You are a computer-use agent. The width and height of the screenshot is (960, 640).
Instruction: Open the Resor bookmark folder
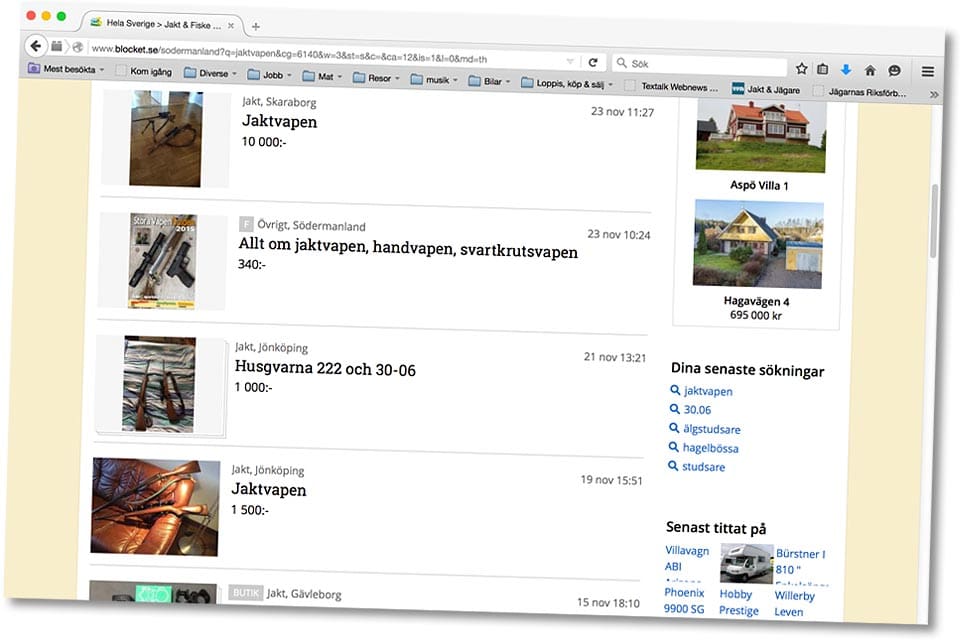click(376, 78)
